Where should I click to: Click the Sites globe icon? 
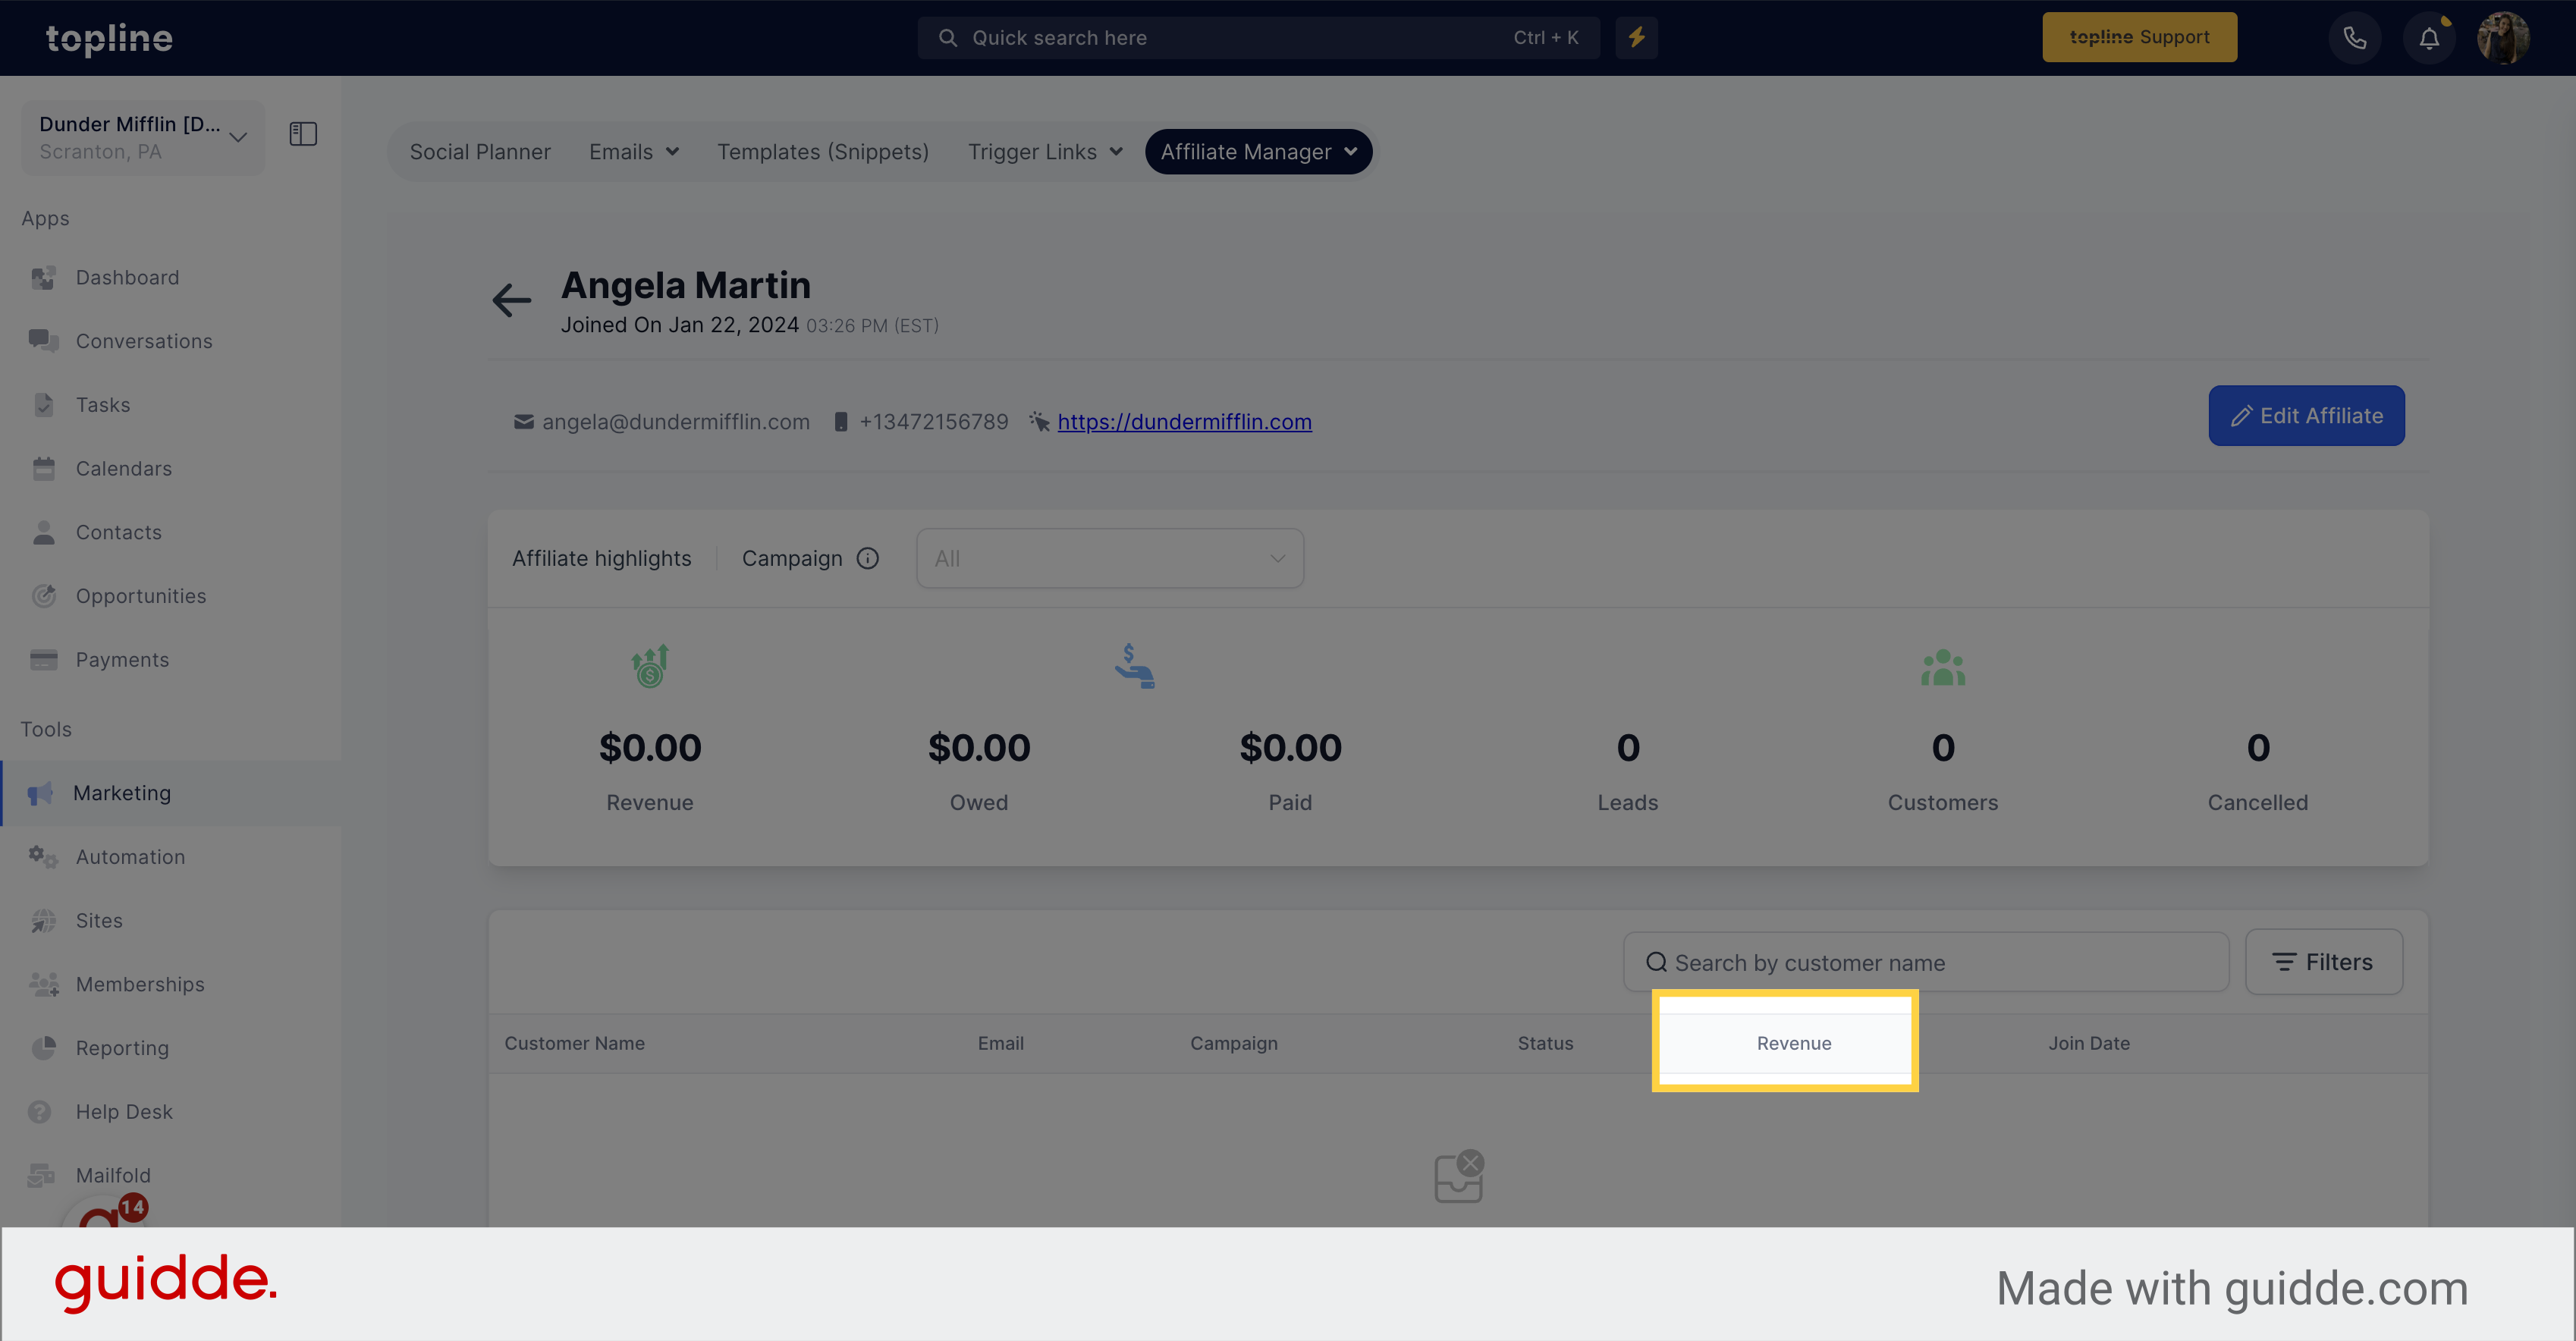point(43,921)
